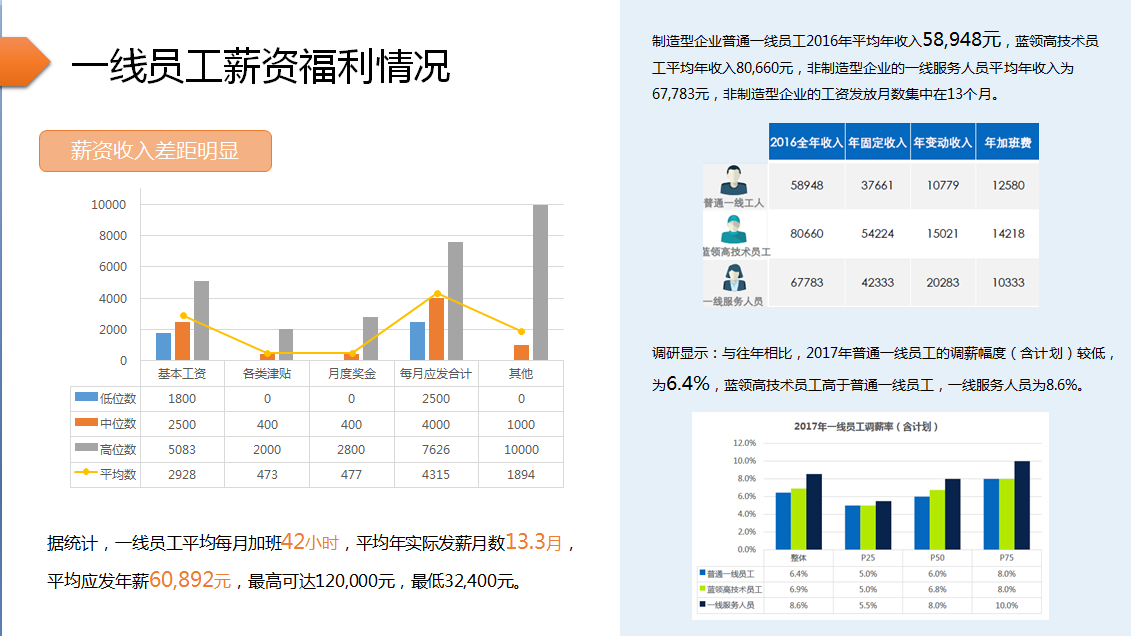Select the 2016全年收入 table header
The image size is (1131, 636).
pos(806,143)
